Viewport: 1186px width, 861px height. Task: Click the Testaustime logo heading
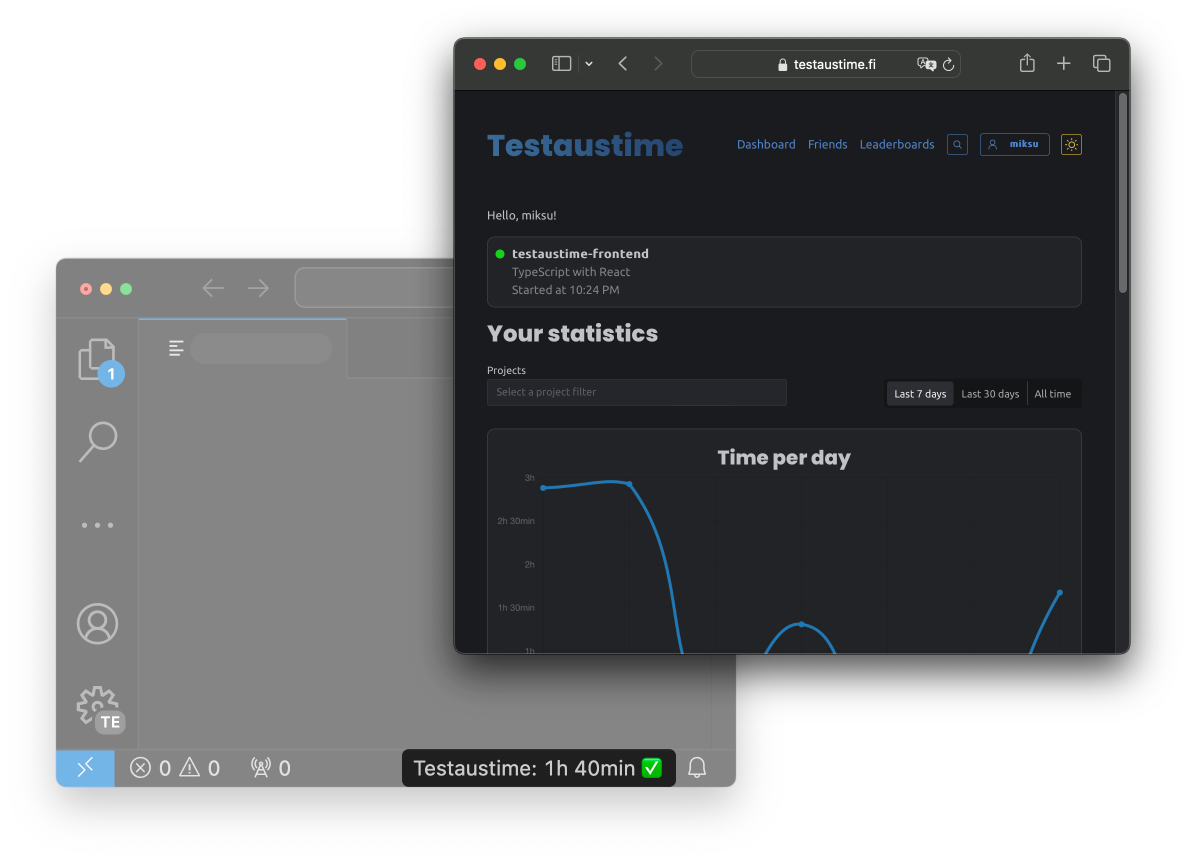tap(585, 145)
